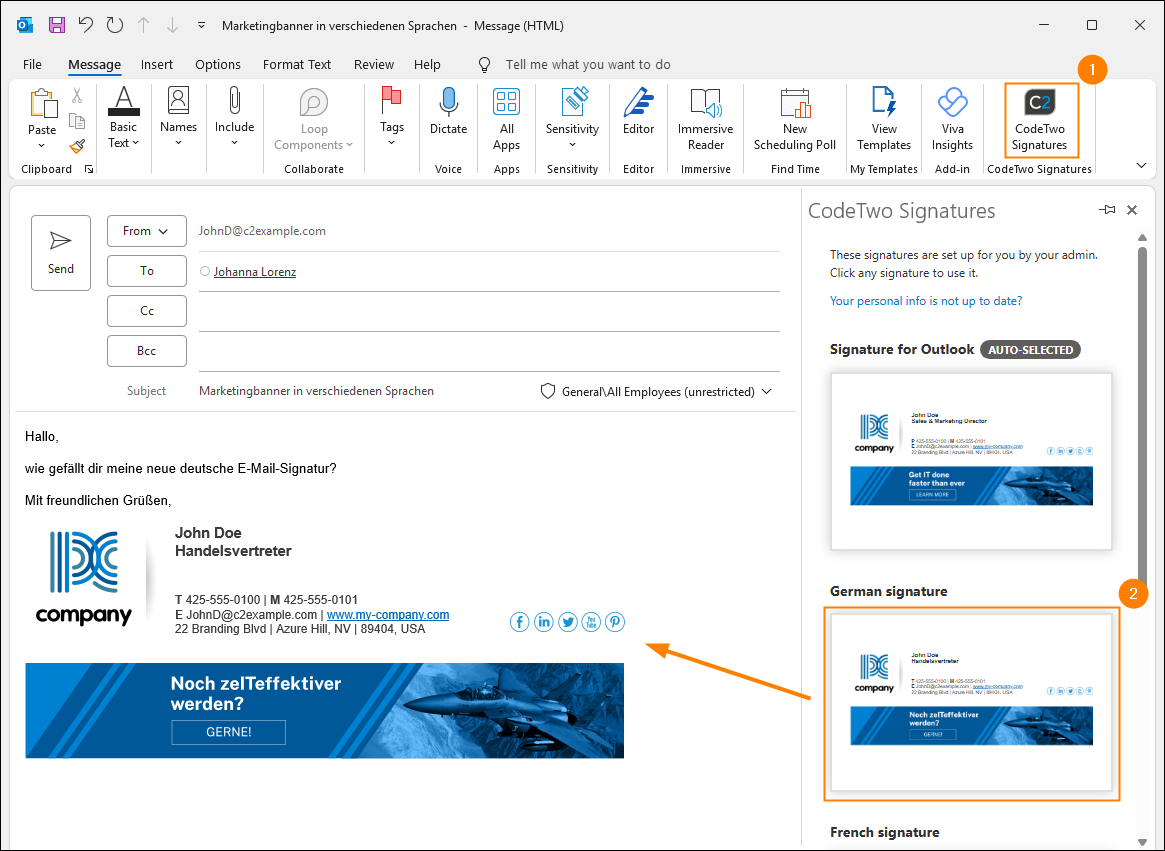Open the From account dropdown
The image size is (1165, 851).
(146, 231)
